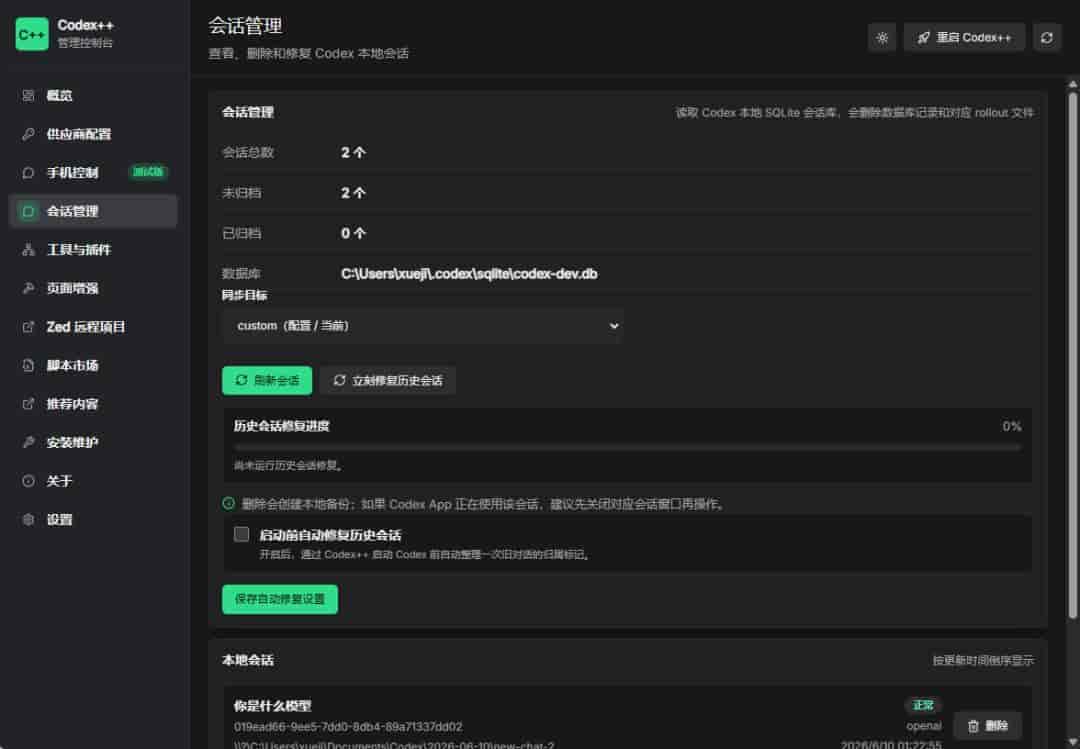The width and height of the screenshot is (1080, 749).
Task: Click the 测试版 badge on 手机控制
Action: [148, 172]
